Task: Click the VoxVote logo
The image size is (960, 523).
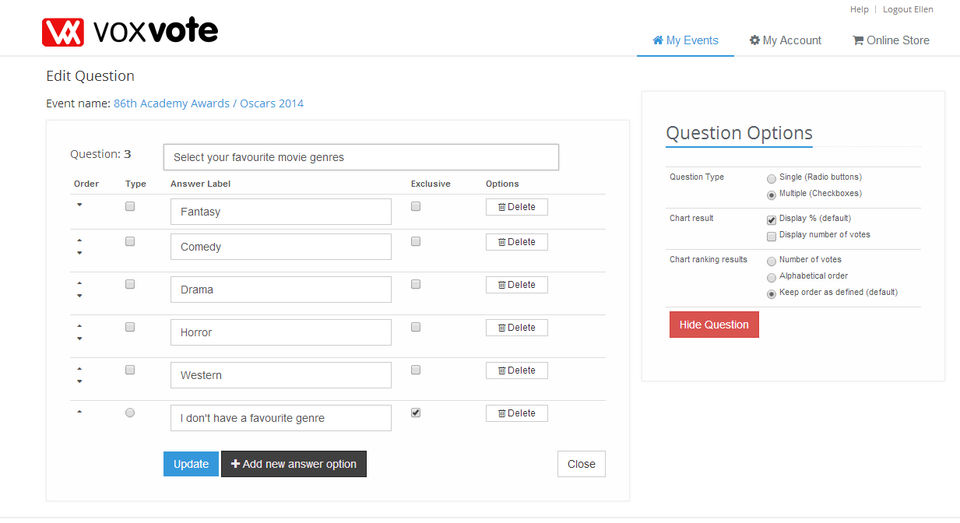Action: (130, 32)
